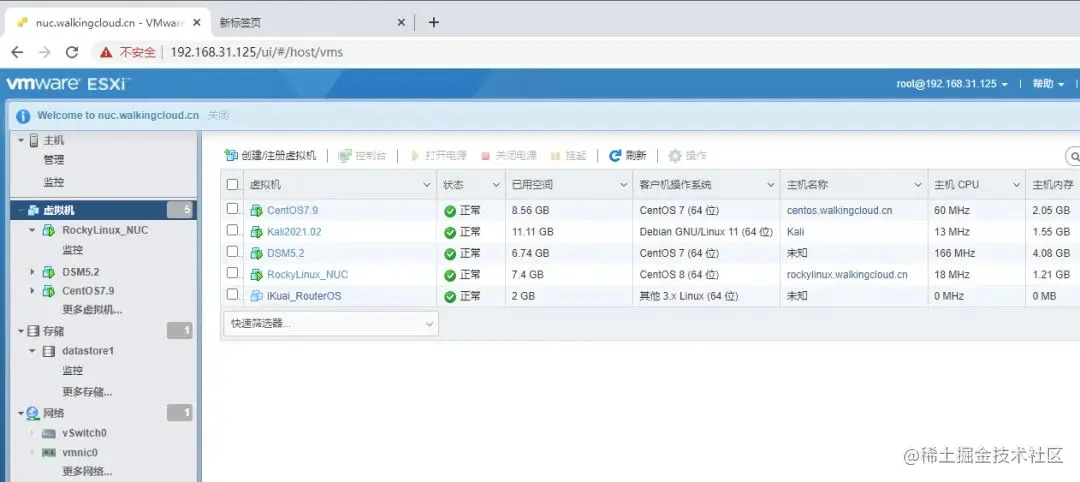Image resolution: width=1080 pixels, height=482 pixels.
Task: Click the info icon beside Welcome message
Action: [x=23, y=116]
